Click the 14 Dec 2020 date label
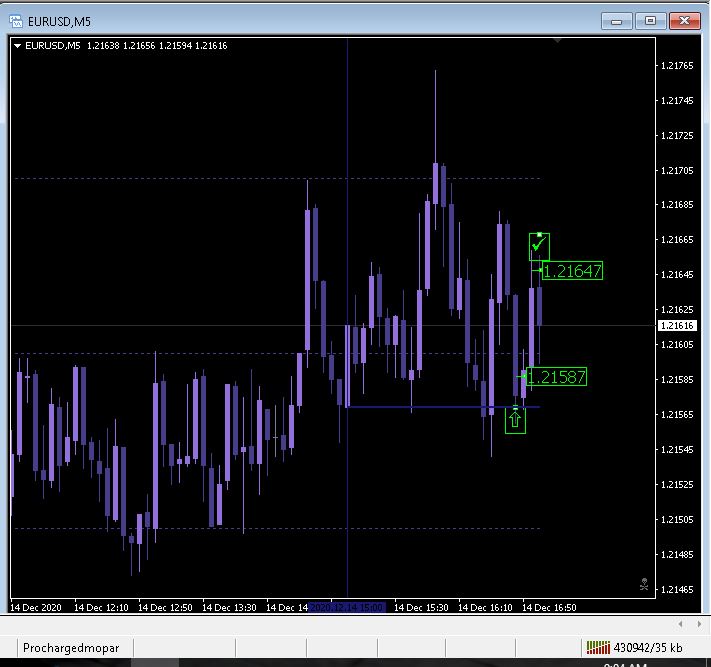This screenshot has height=667, width=711. [x=36, y=607]
